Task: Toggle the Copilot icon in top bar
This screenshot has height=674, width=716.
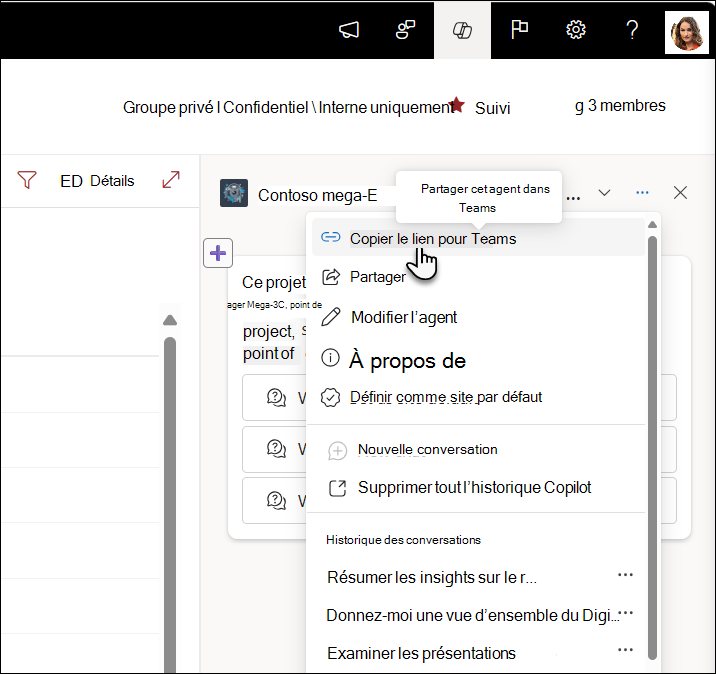Action: coord(462,31)
